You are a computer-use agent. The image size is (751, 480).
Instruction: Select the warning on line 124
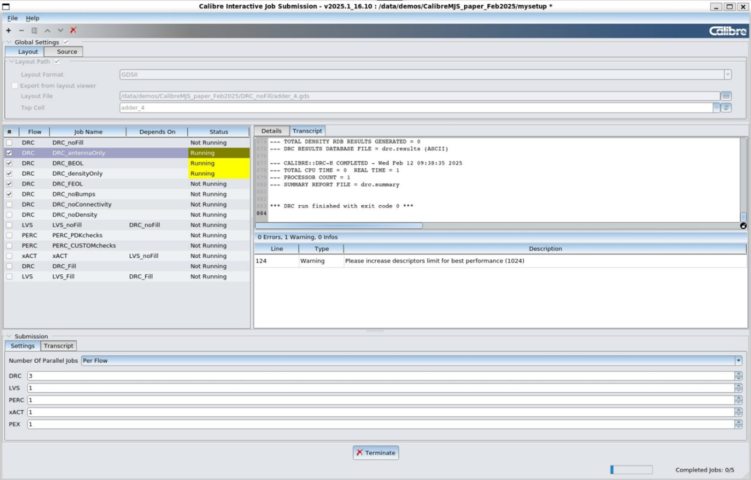pos(501,261)
